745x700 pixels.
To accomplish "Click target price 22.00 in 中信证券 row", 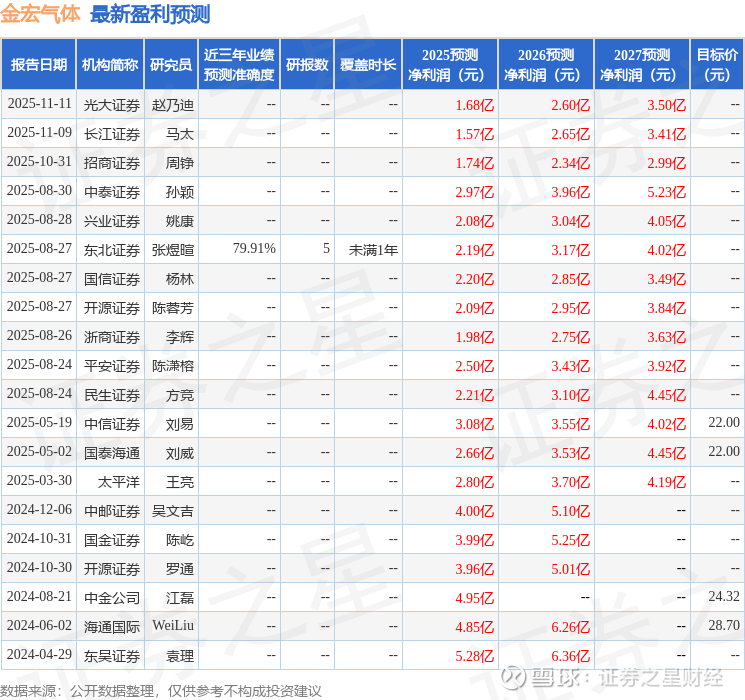I will 724,422.
